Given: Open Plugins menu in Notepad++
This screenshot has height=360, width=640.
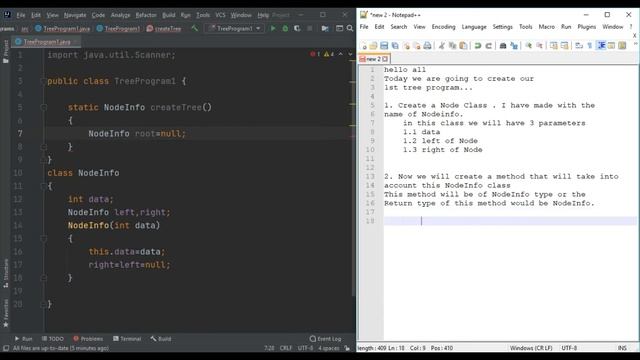Looking at the screenshot, I should tap(587, 27).
